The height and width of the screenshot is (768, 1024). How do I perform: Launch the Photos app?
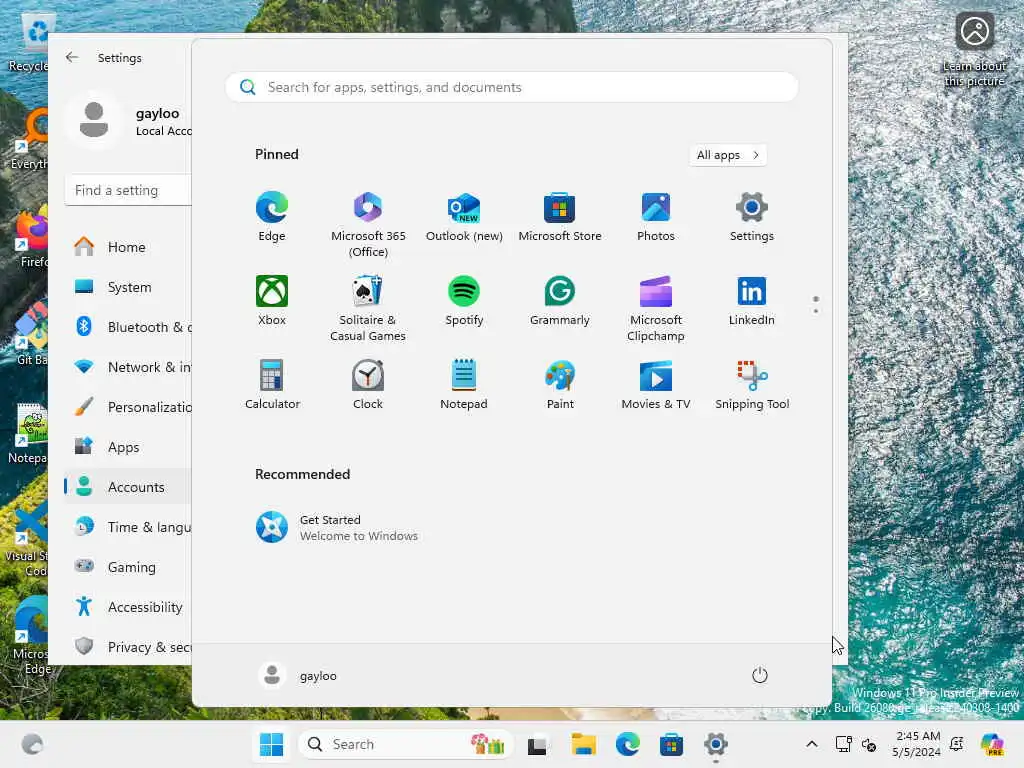[x=656, y=217]
